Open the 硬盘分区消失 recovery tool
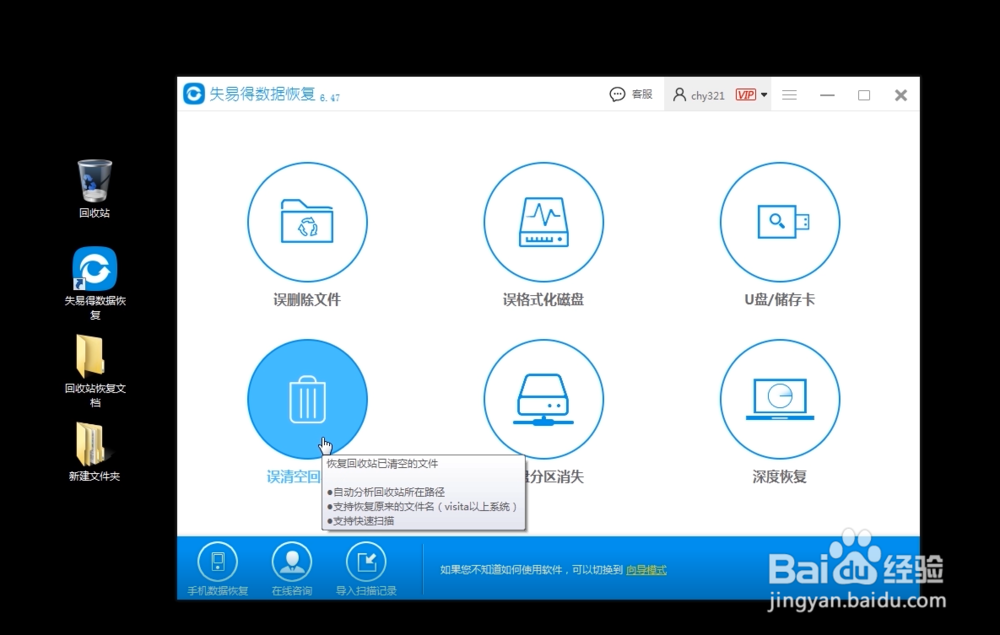Viewport: 1000px width, 635px height. point(543,397)
